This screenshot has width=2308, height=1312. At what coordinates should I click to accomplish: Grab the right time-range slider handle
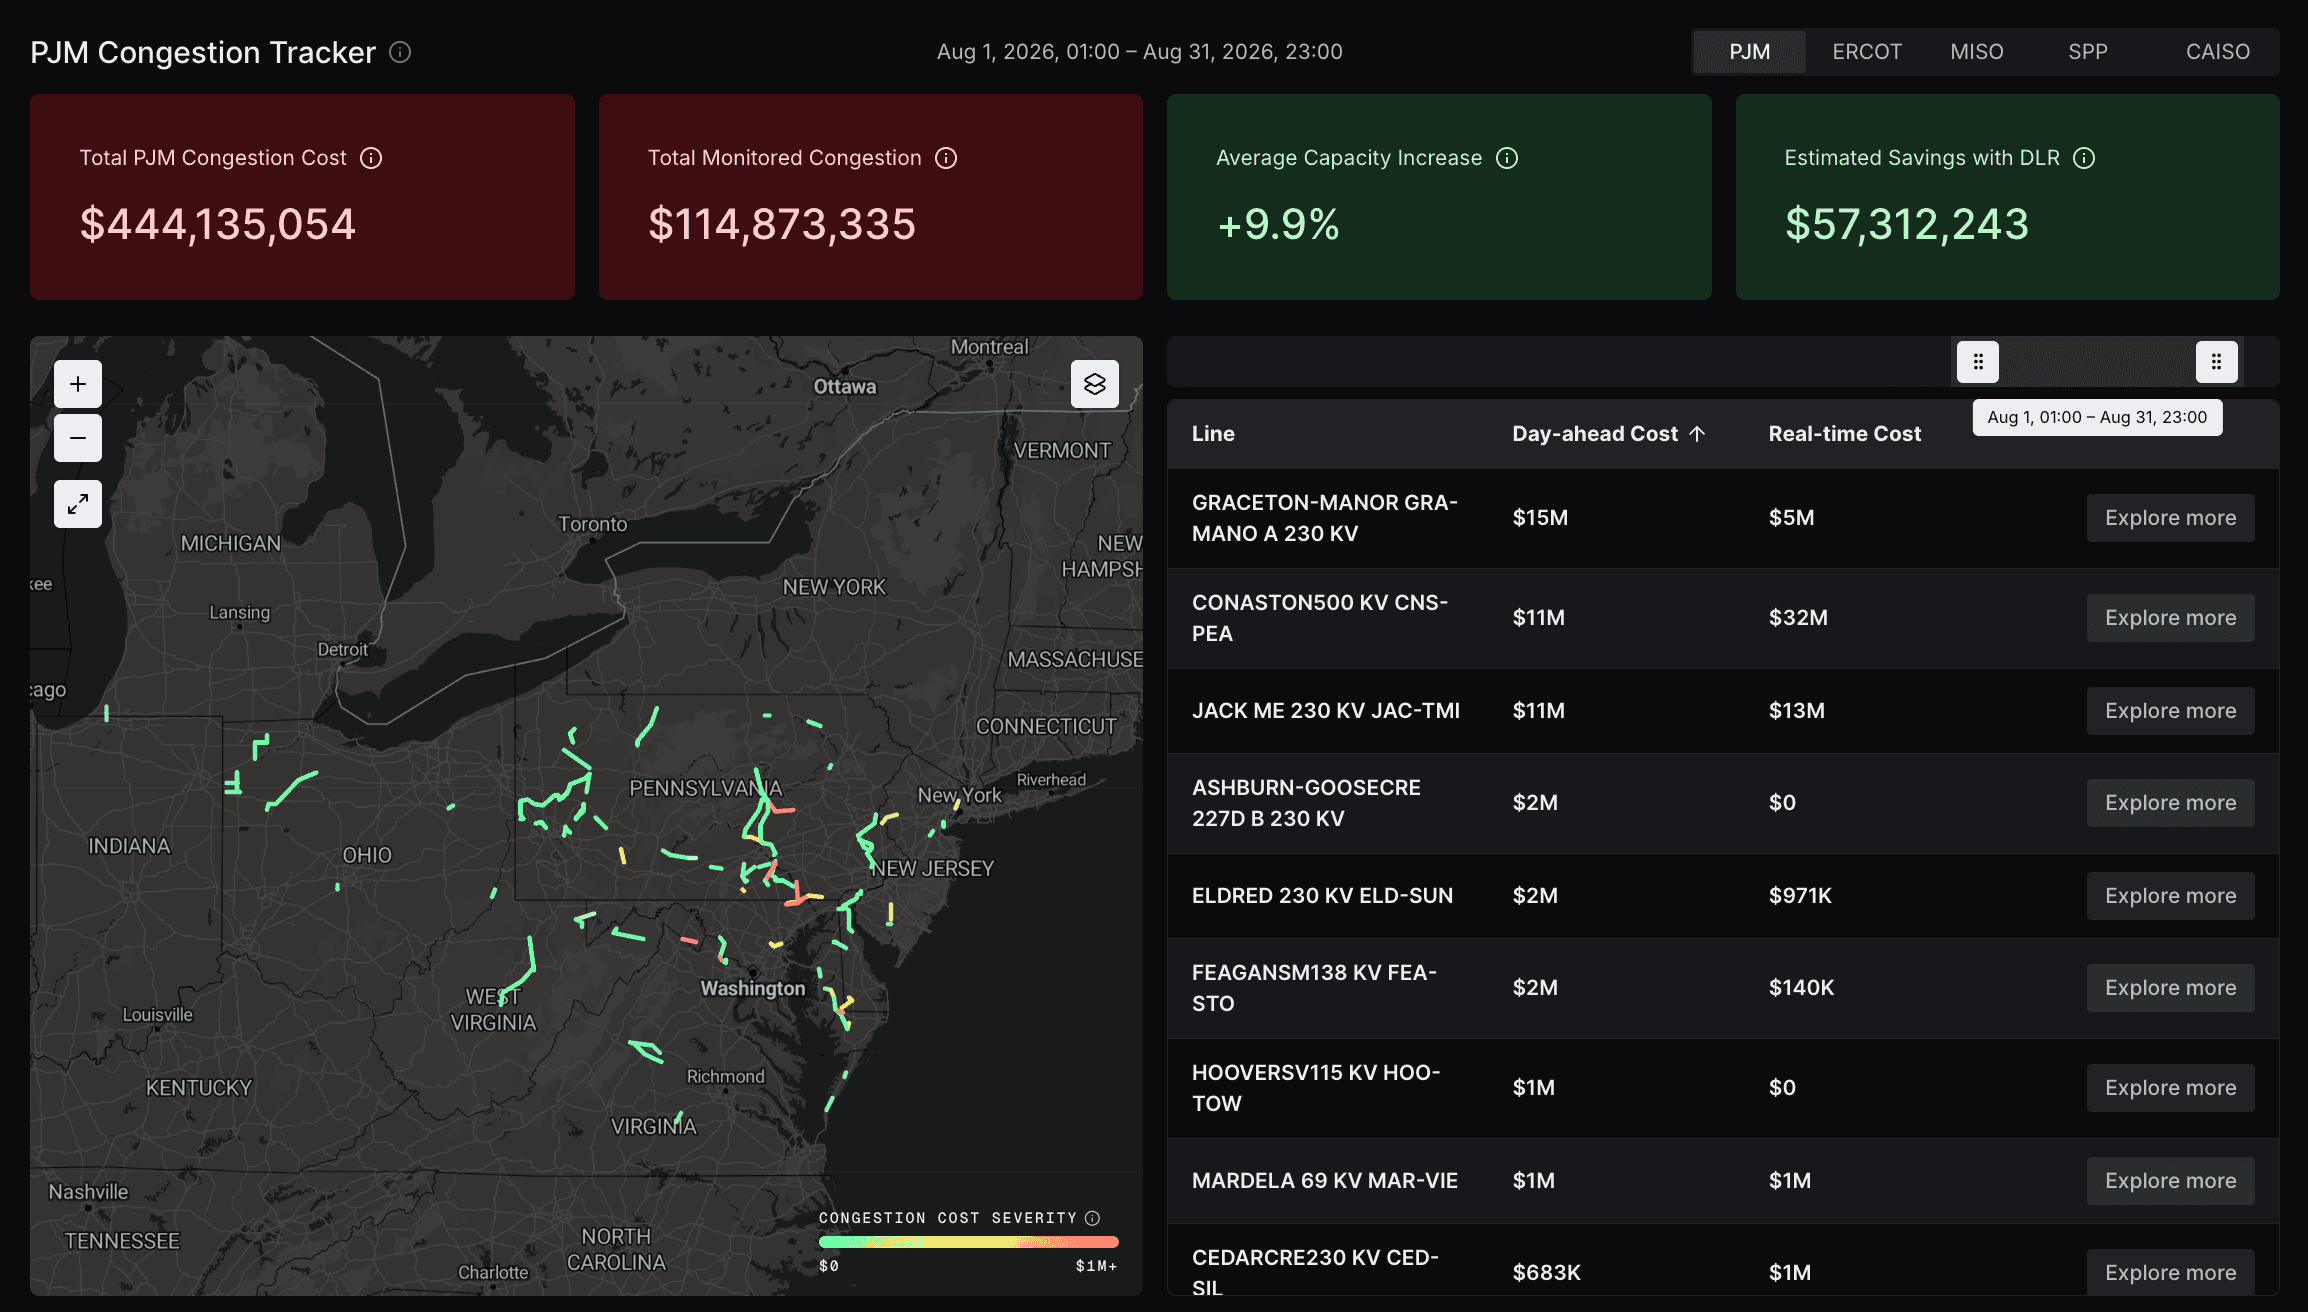[2216, 362]
